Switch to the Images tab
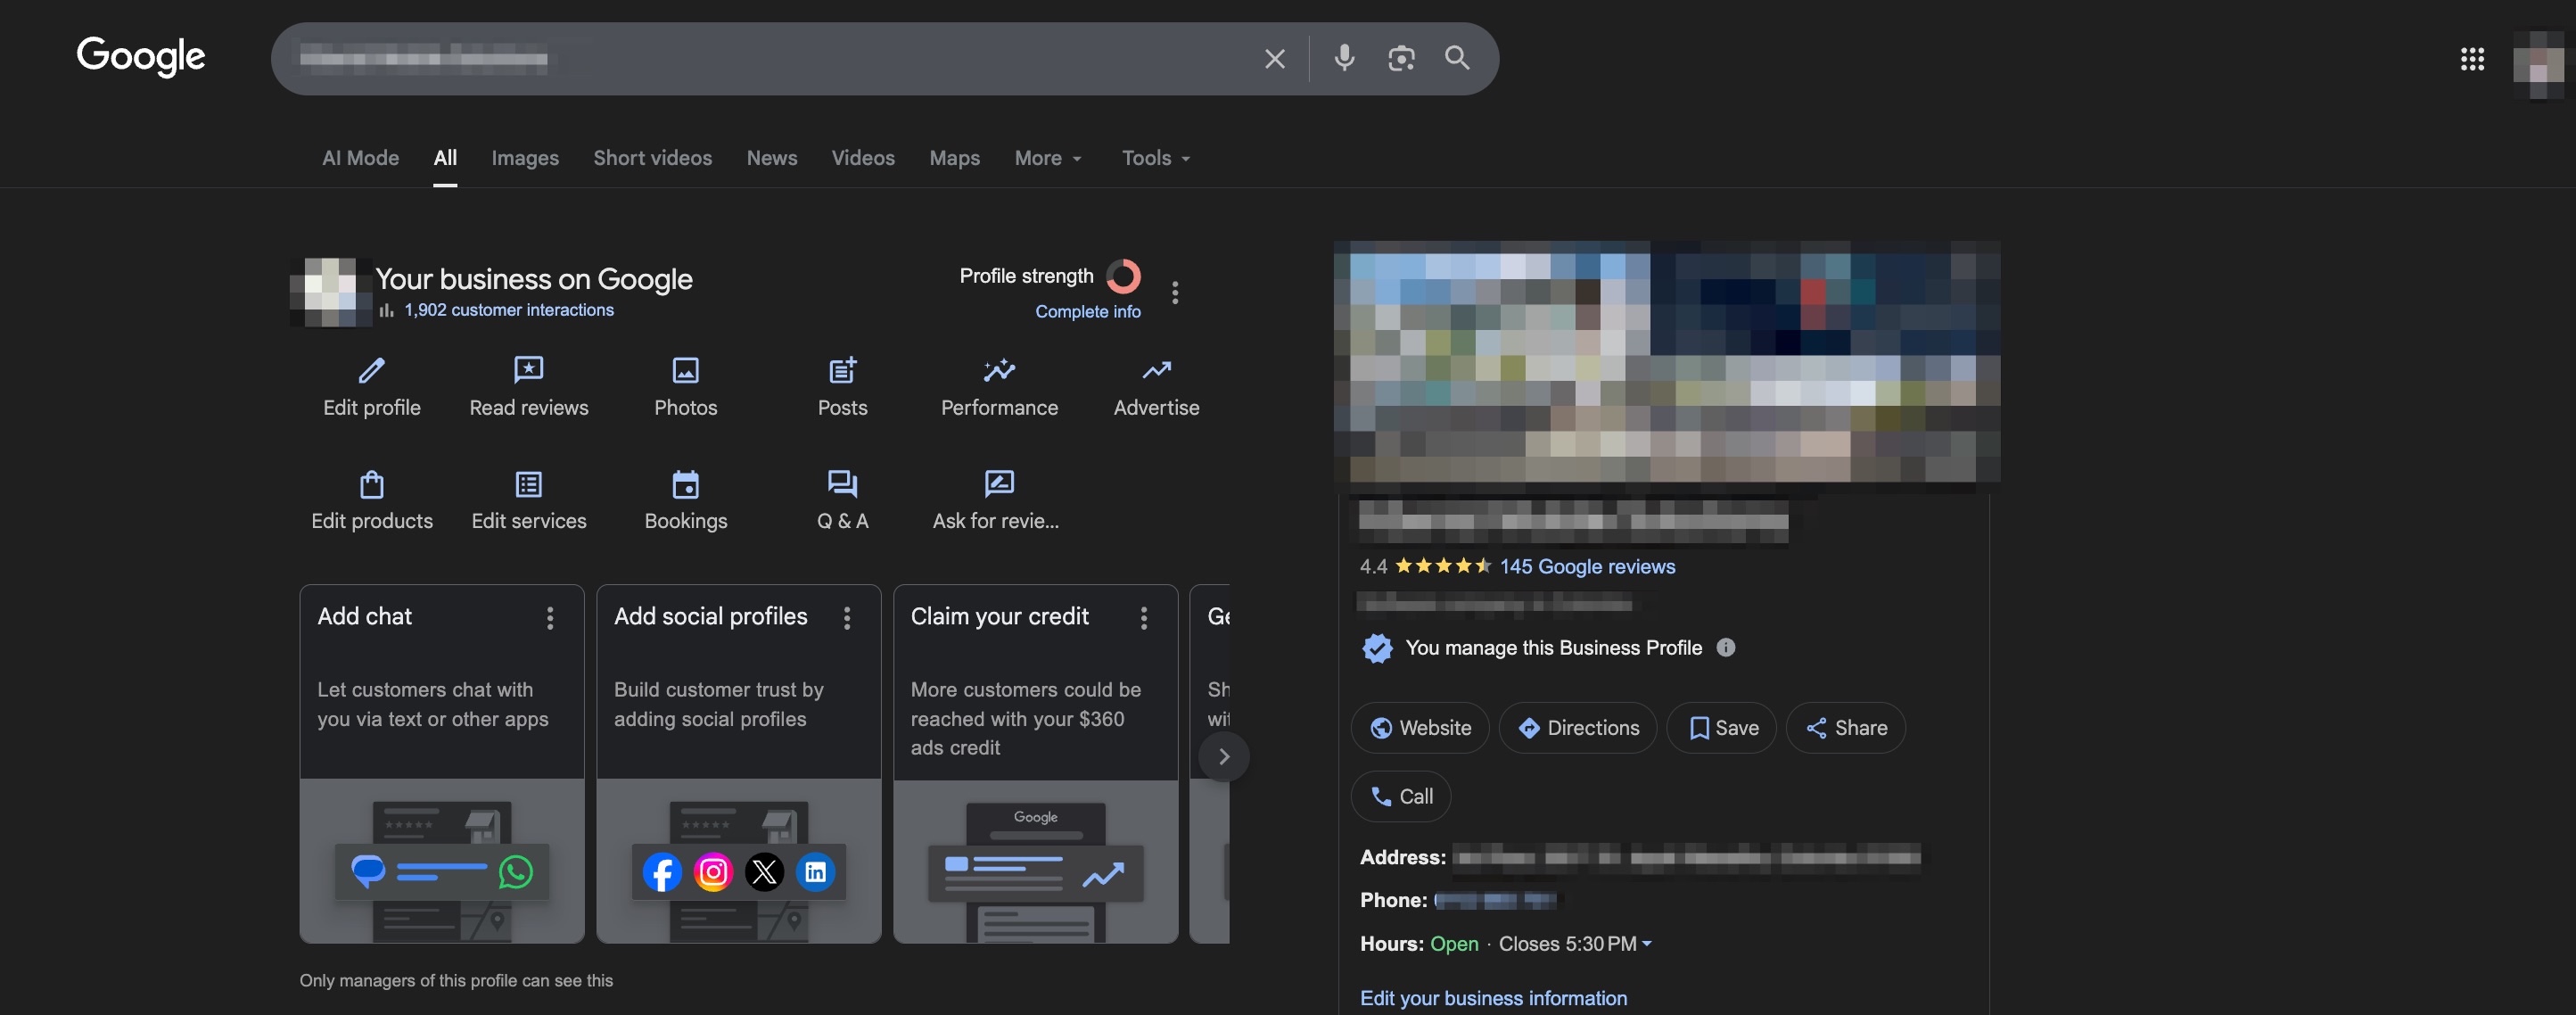Image resolution: width=2576 pixels, height=1015 pixels. tap(524, 158)
